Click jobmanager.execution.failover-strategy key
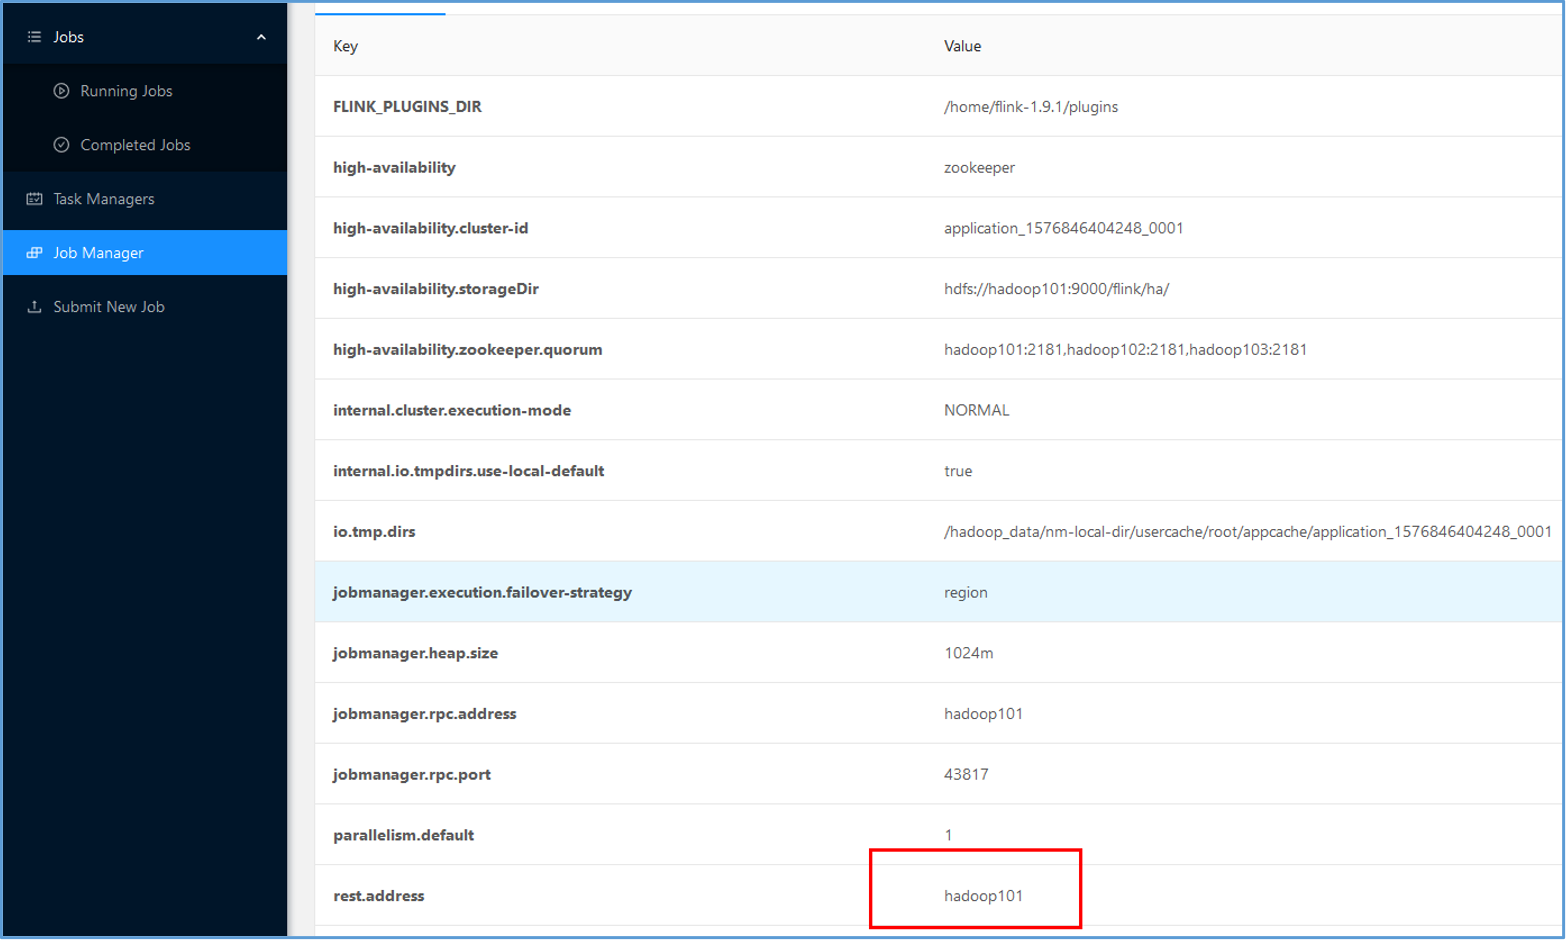The image size is (1566, 940). [482, 592]
